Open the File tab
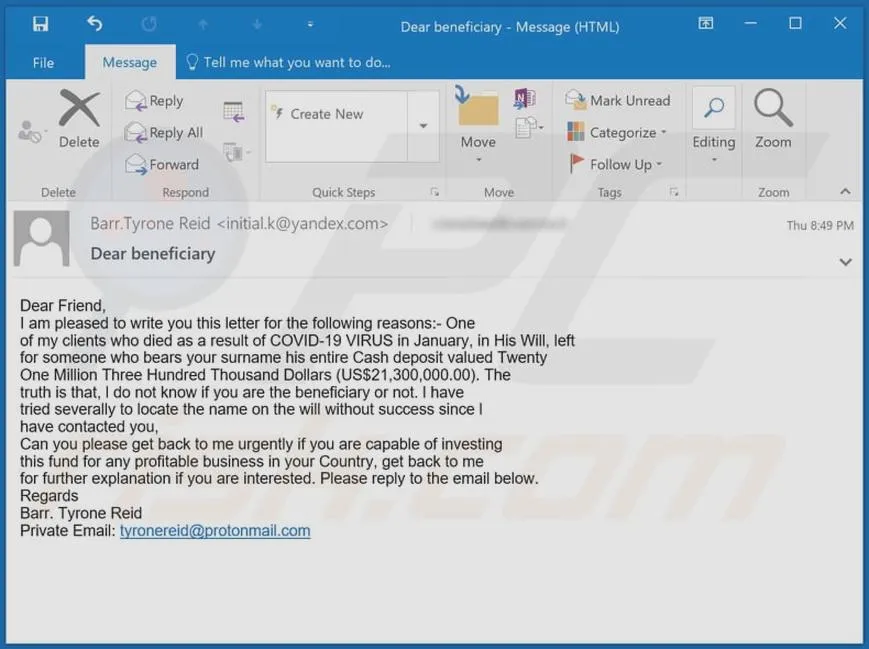The image size is (869, 649). click(x=43, y=63)
